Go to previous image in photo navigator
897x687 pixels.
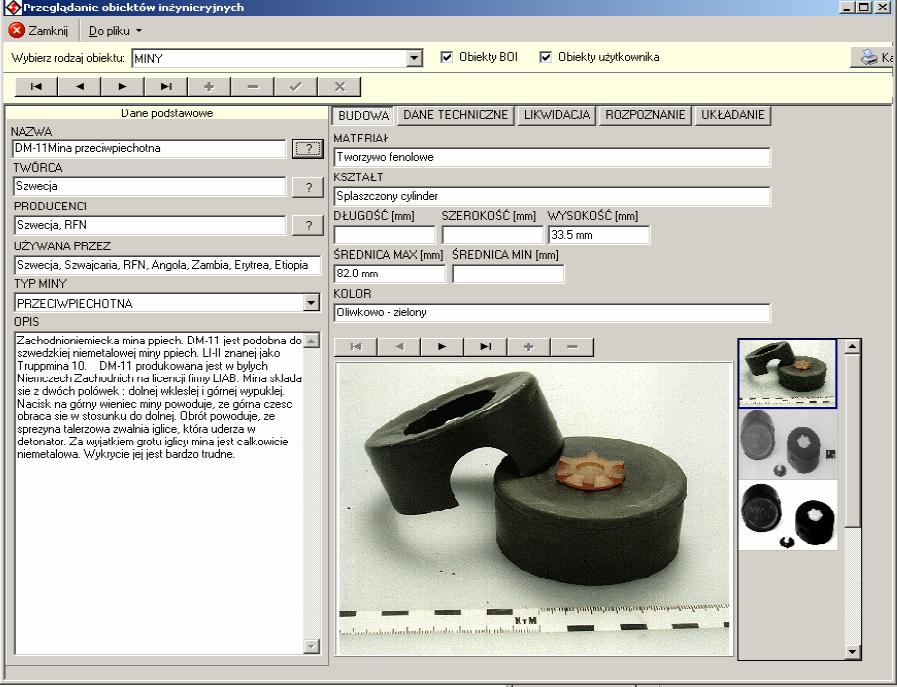point(399,347)
